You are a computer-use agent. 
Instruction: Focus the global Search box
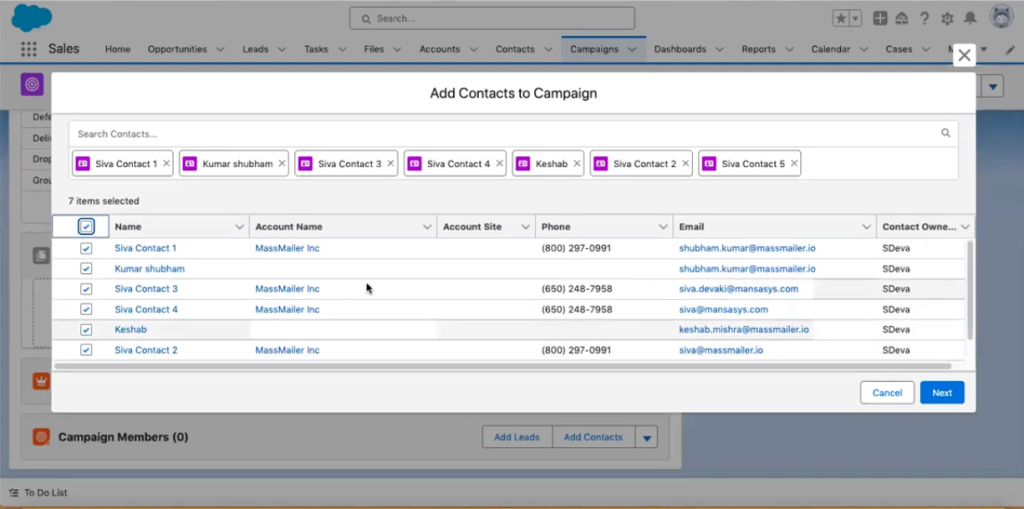[492, 18]
